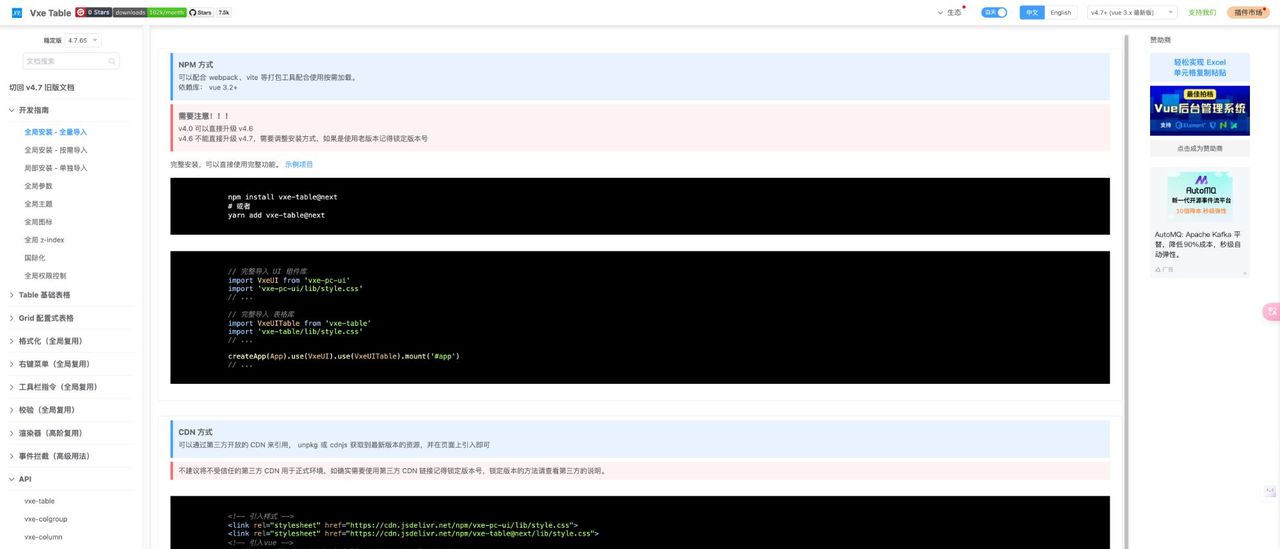
Task: Click the 文档搜索 search input field
Action: point(66,61)
